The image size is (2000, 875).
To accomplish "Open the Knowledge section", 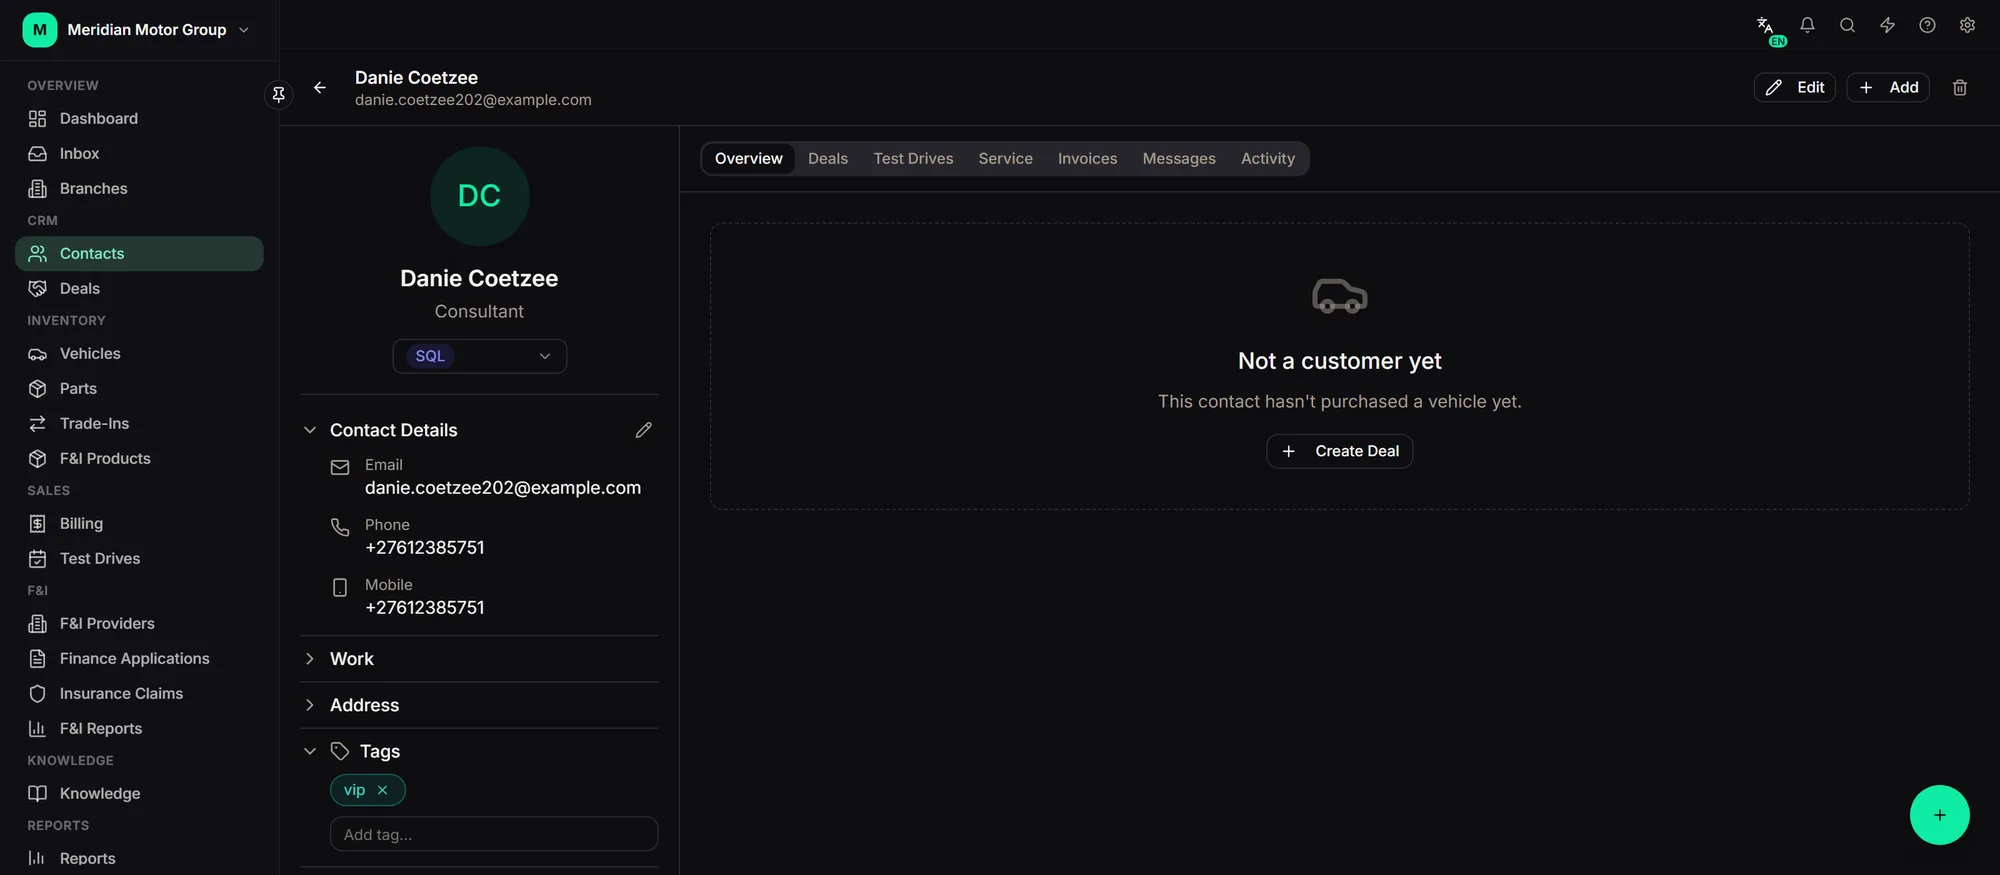I will (x=139, y=794).
